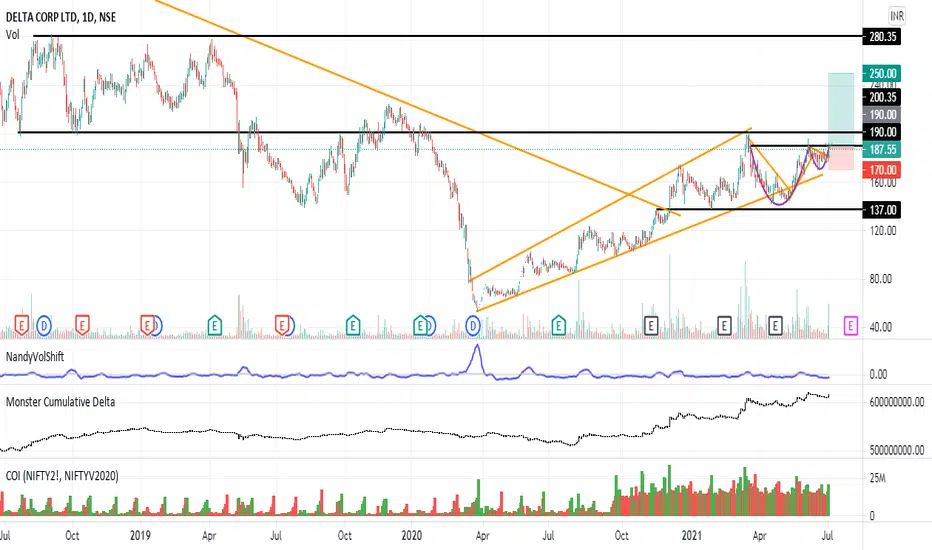Viewport: 932px width, 550px height.
Task: Click the INR currency button
Action: pyautogui.click(x=896, y=16)
